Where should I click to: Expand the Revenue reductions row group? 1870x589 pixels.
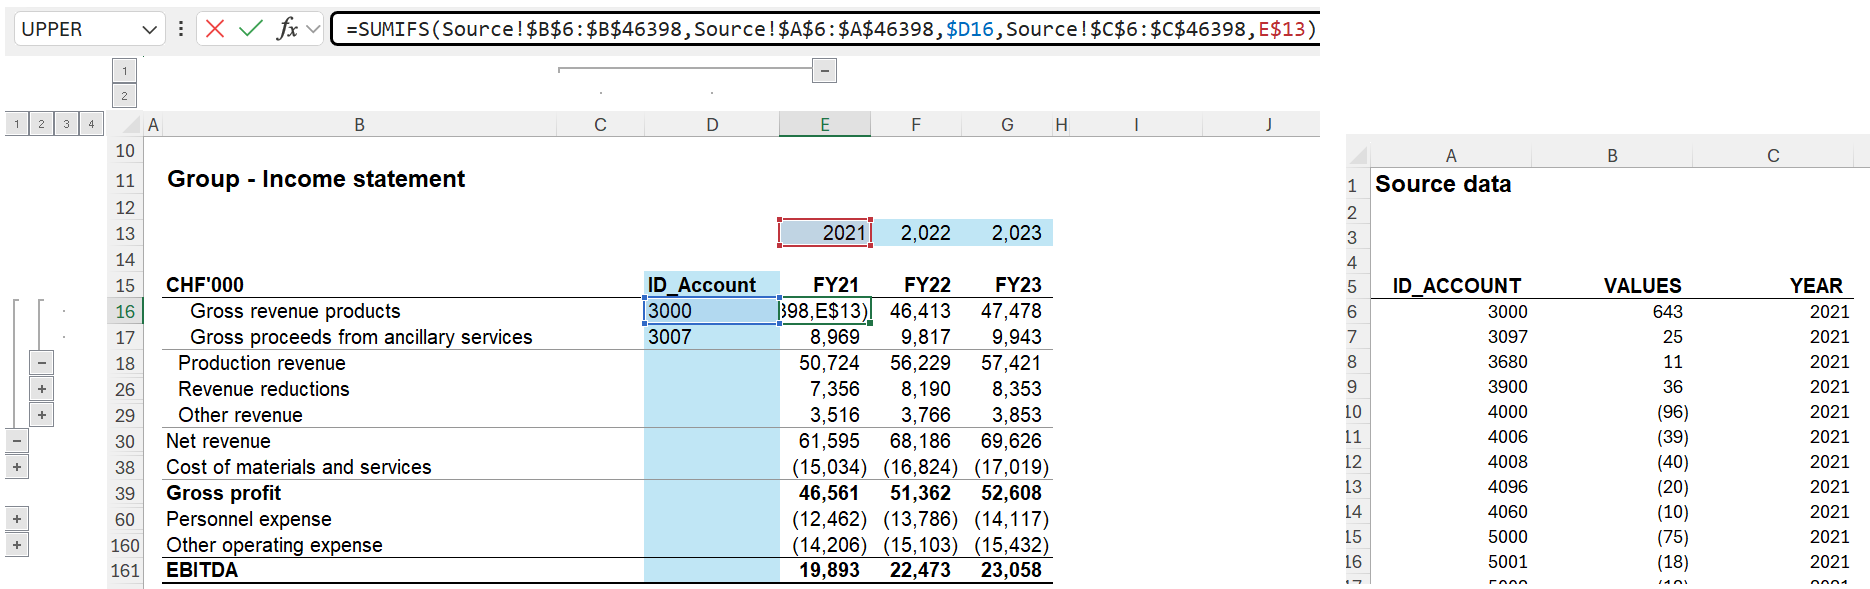(x=42, y=389)
